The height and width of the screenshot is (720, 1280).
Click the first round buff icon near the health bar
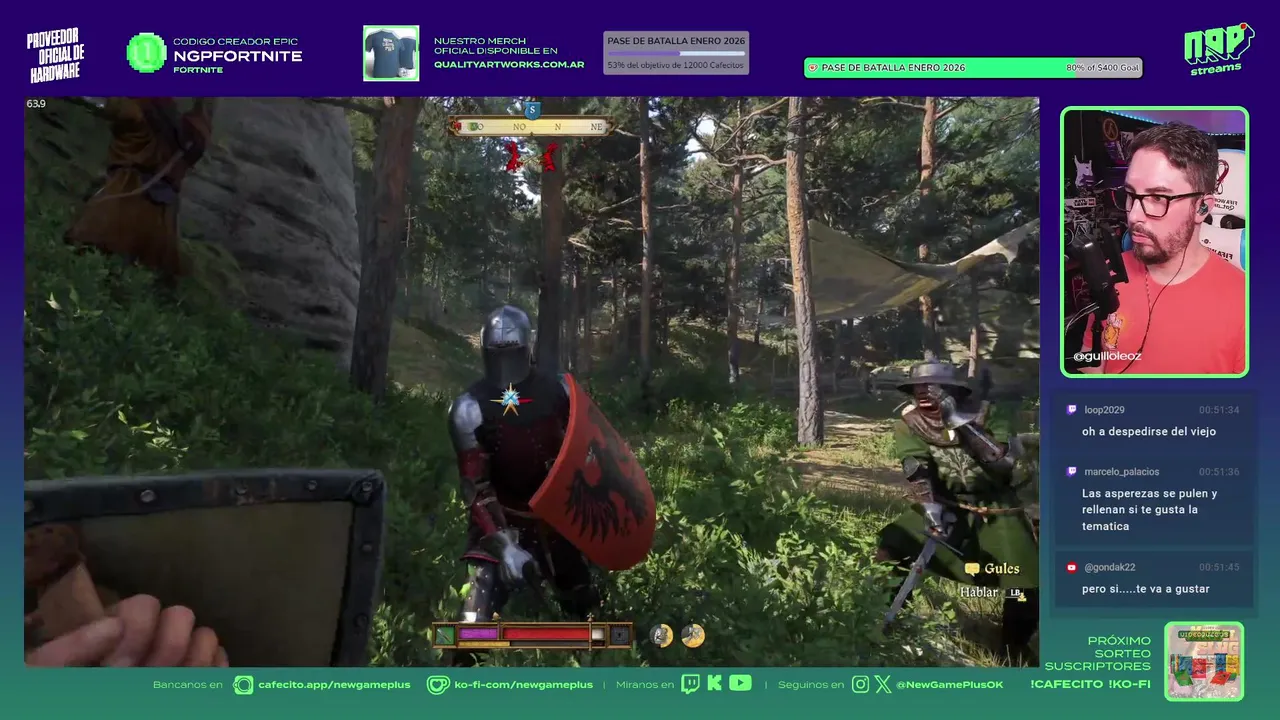click(x=661, y=635)
